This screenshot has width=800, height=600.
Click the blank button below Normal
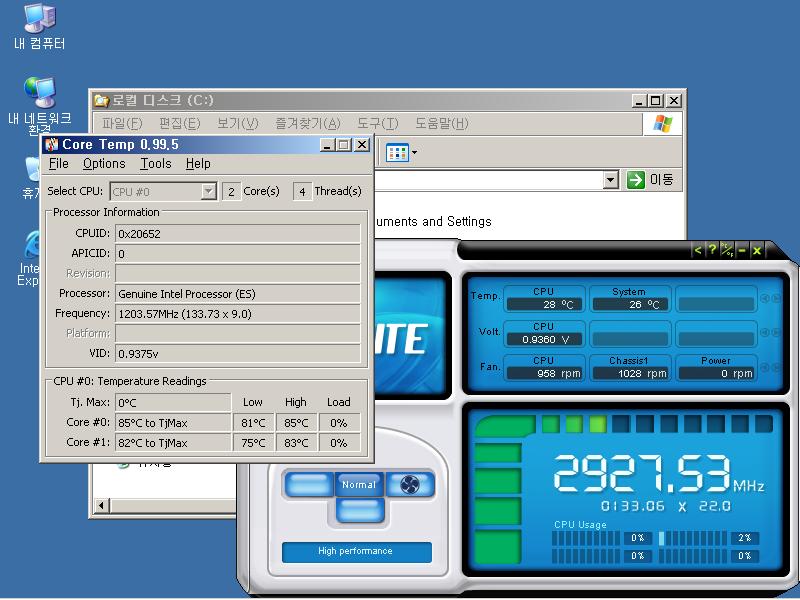[x=360, y=510]
